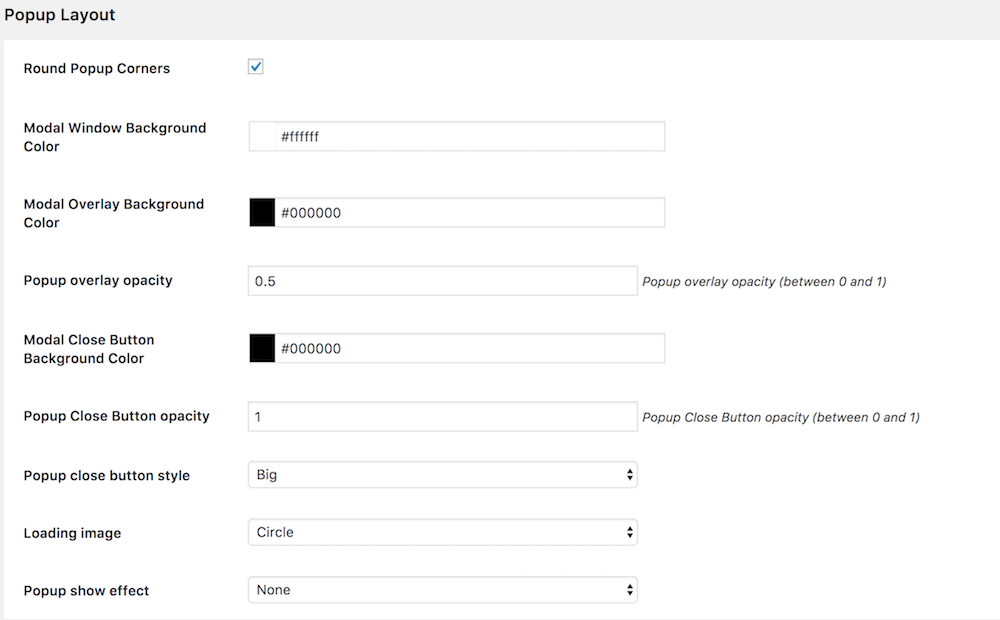
Task: Focus the #ffffff Modal Window color field
Action: click(x=470, y=137)
